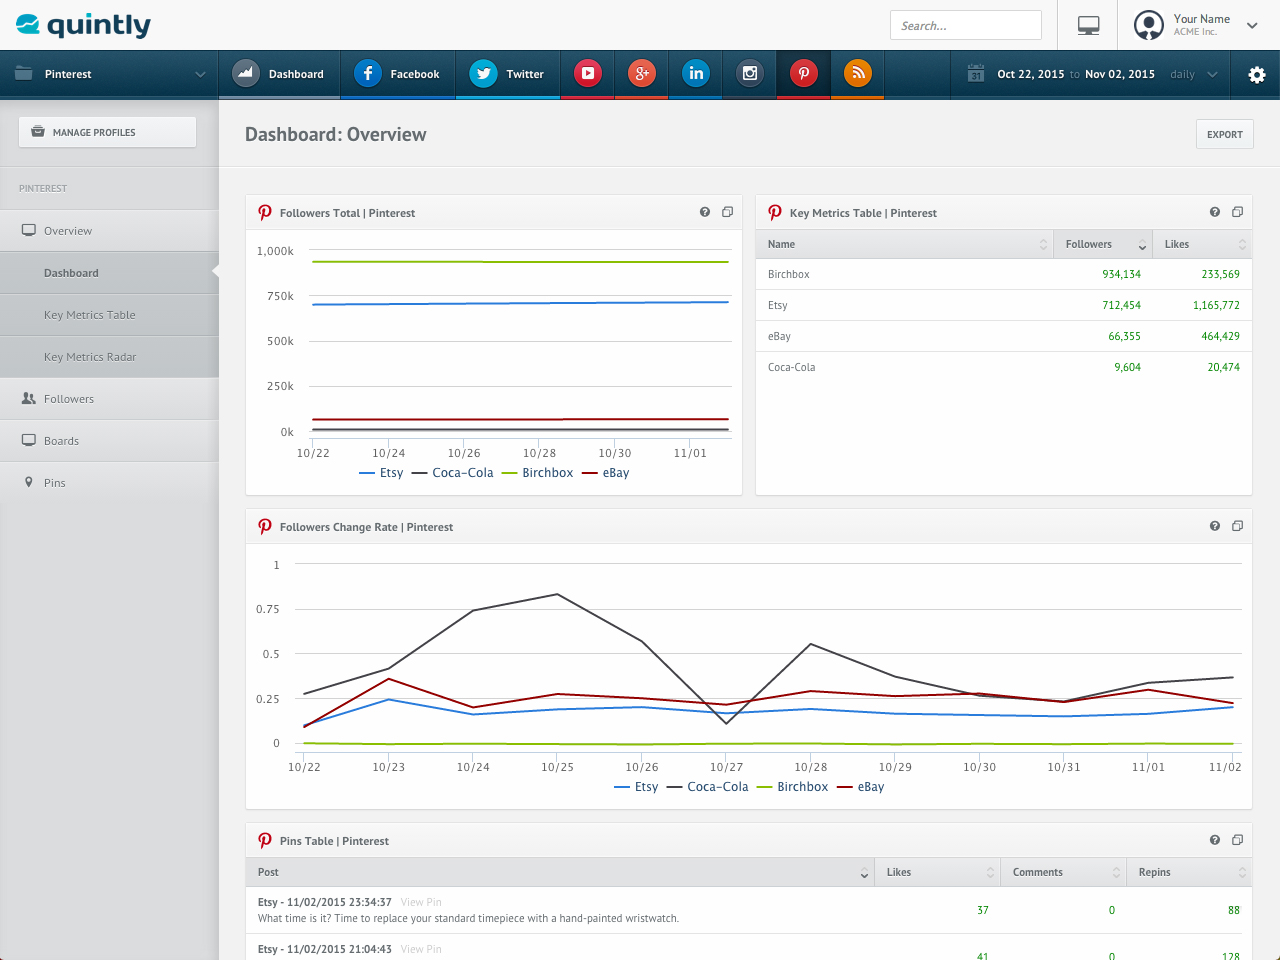Sort Pins Table by Repins
The image size is (1280, 960).
pyautogui.click(x=1189, y=872)
